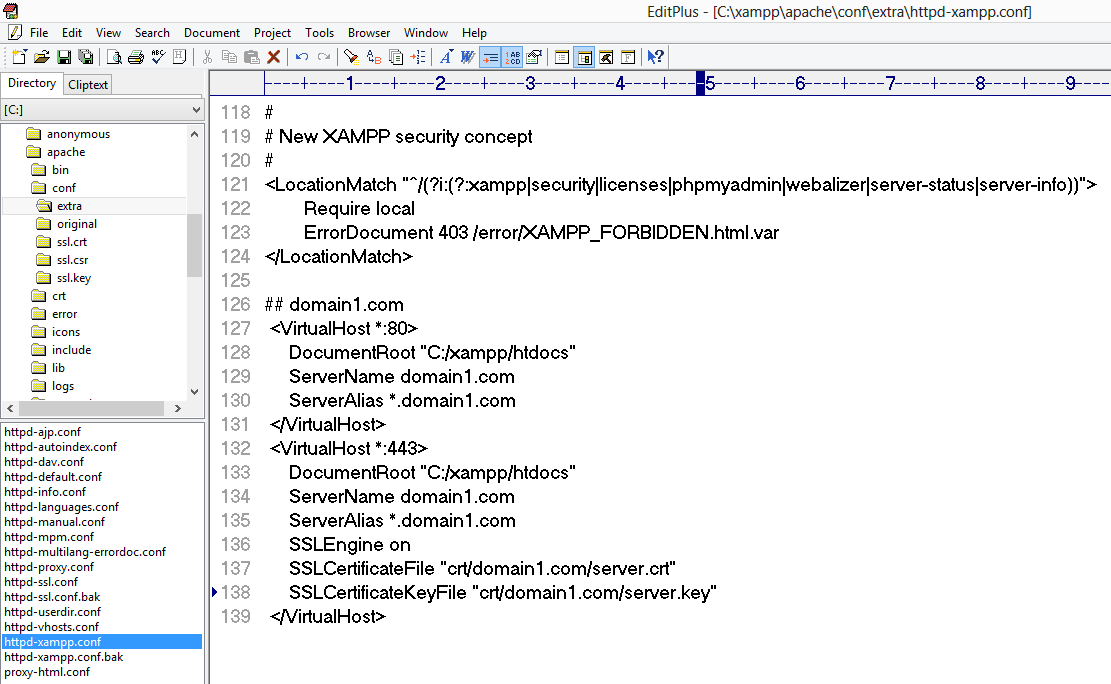Toggle line numbers display button
The width and height of the screenshot is (1111, 684).
click(512, 57)
